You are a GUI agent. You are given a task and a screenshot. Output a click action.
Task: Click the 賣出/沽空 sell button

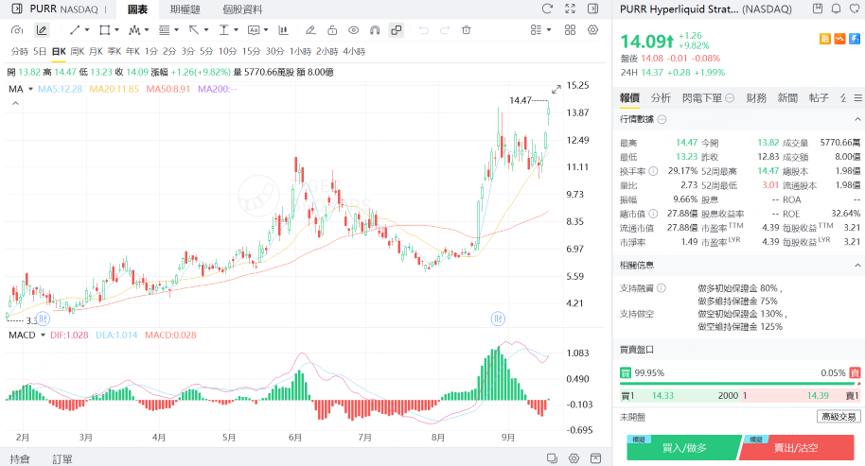797,447
